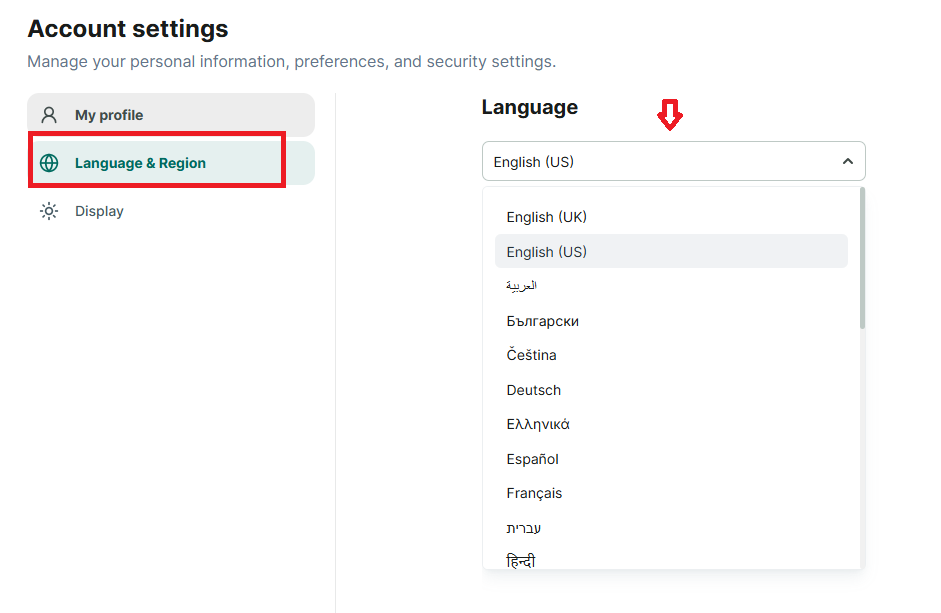
Task: Pick Français from the language list
Action: coord(671,493)
